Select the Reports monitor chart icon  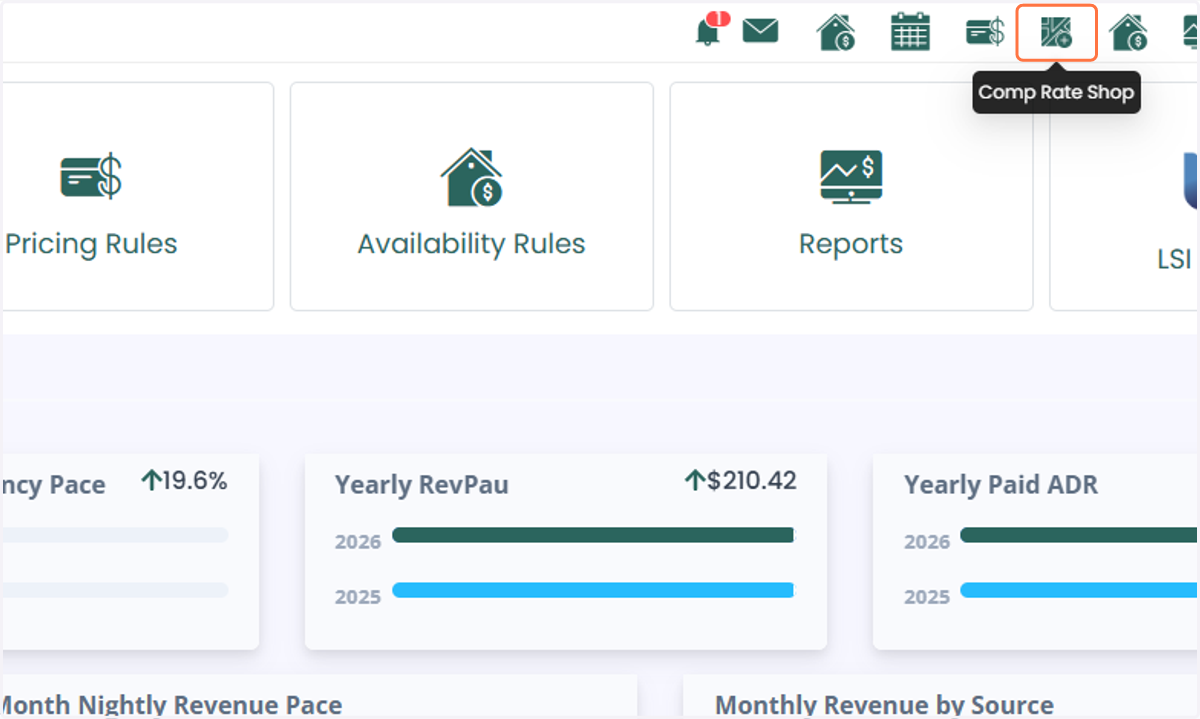click(851, 177)
